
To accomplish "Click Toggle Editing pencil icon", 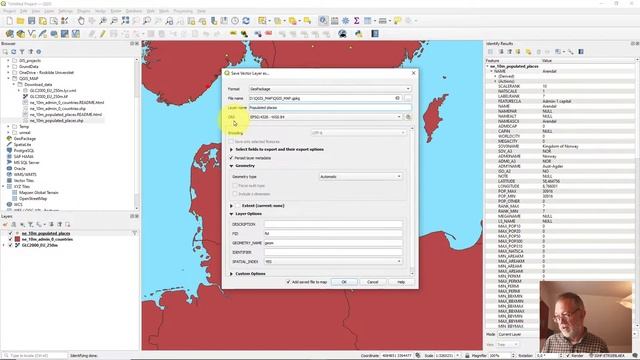I will coord(102,34).
